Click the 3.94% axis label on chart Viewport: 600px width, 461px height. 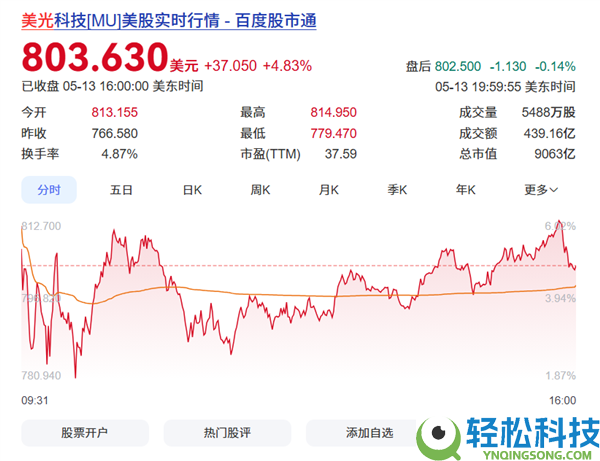560,298
